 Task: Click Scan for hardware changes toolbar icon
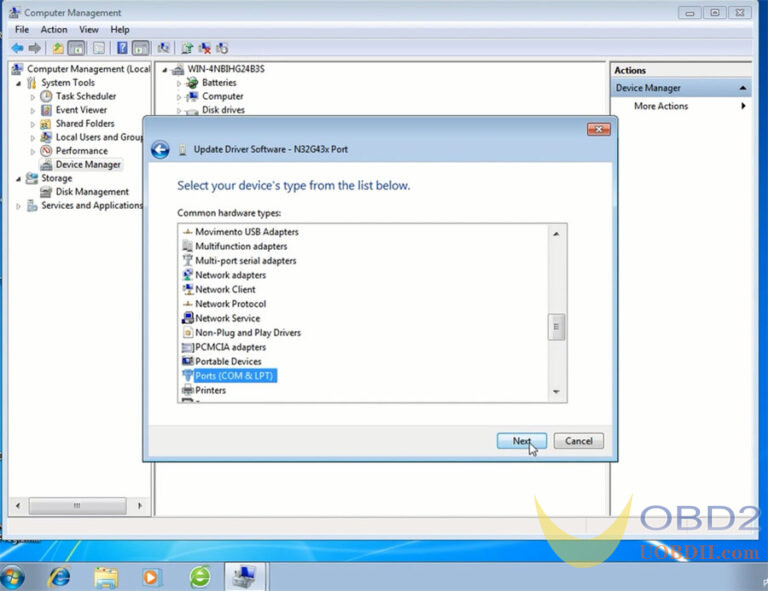(x=163, y=48)
